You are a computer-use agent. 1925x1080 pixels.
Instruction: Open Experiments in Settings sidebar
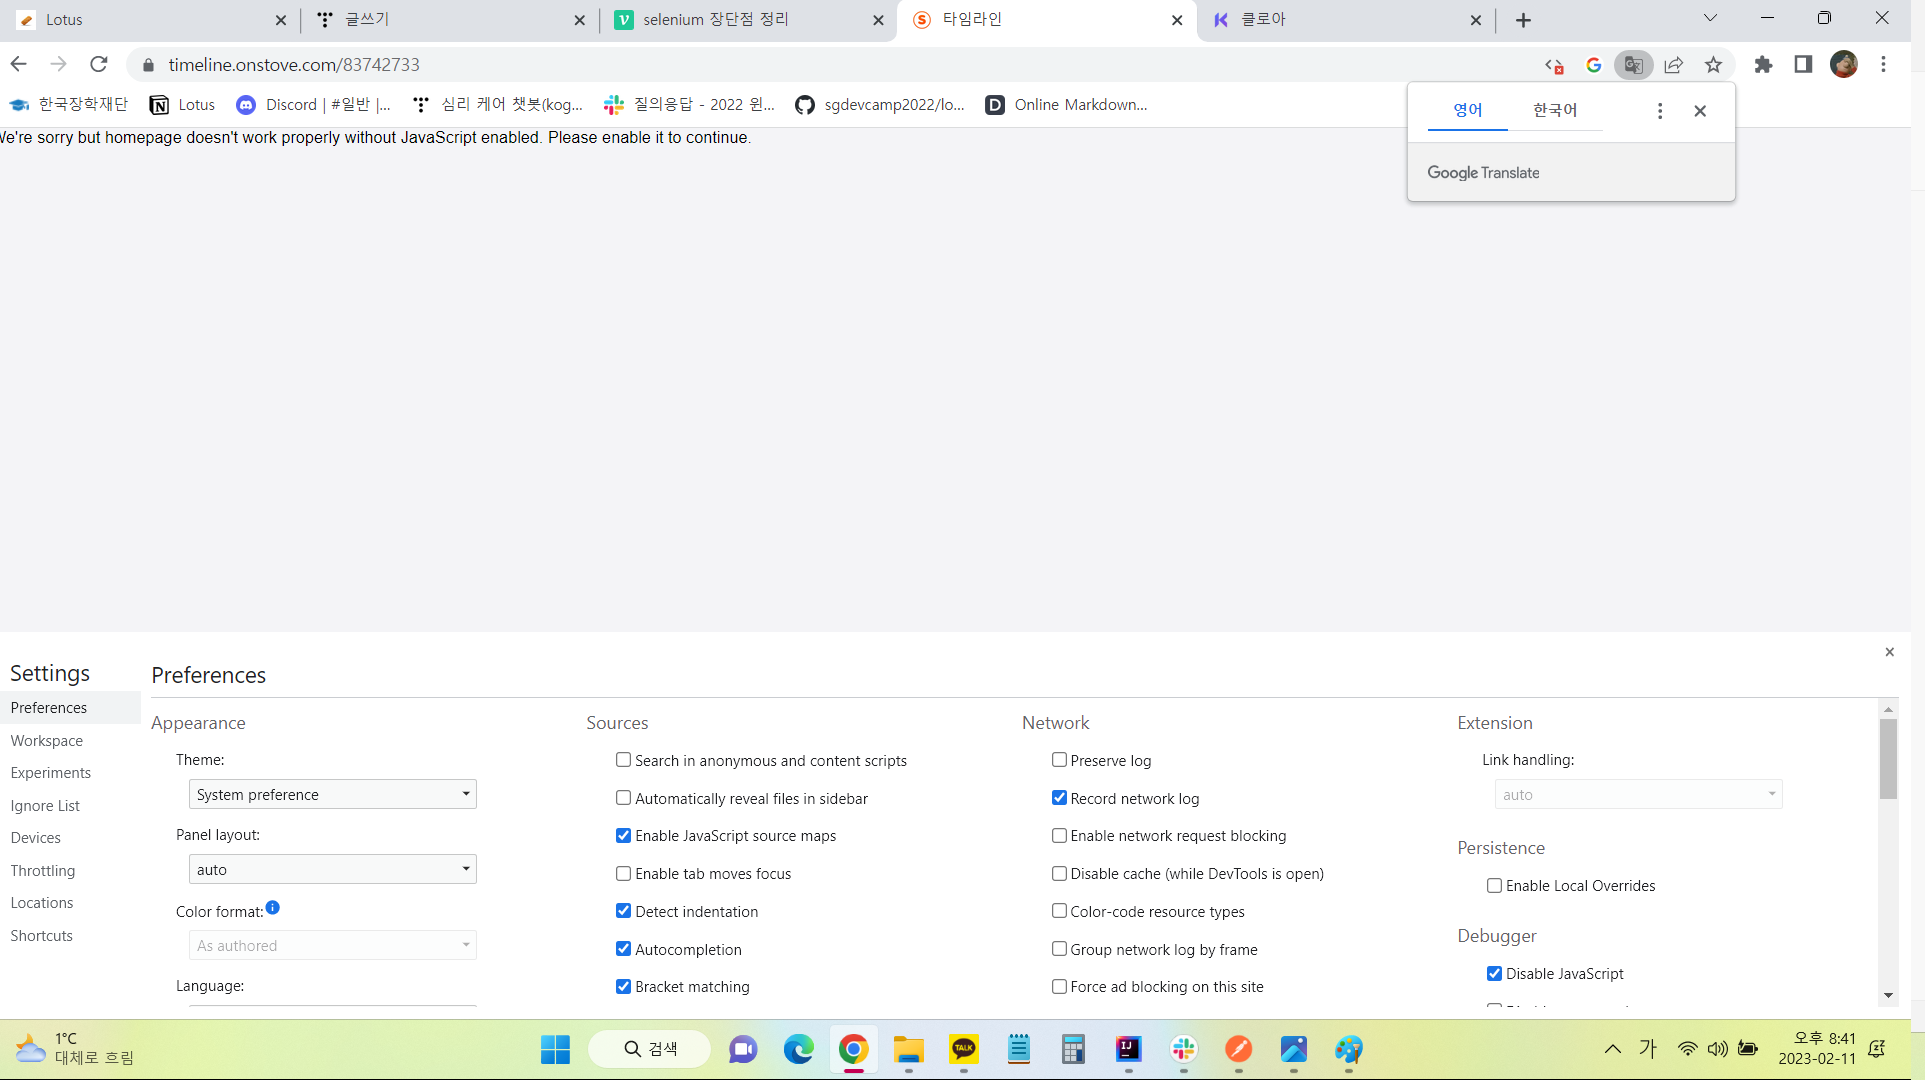point(51,773)
